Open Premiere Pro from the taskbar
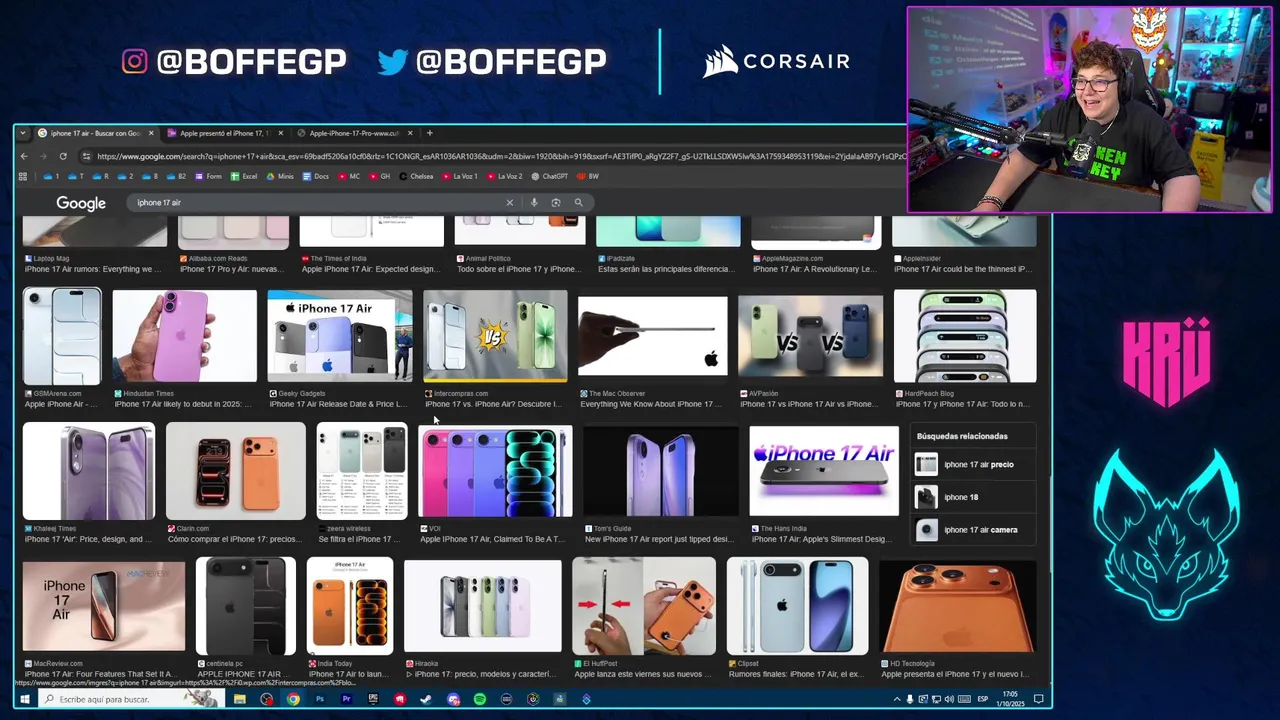Viewport: 1280px width, 720px height. (x=347, y=699)
